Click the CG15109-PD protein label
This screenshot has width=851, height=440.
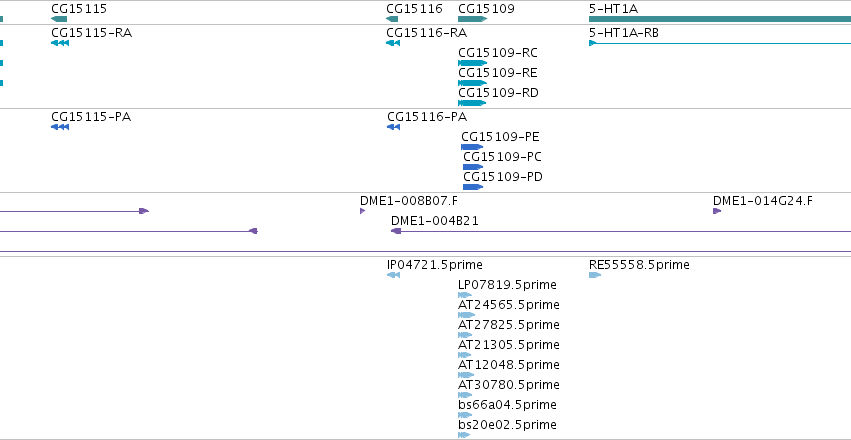[x=503, y=177]
